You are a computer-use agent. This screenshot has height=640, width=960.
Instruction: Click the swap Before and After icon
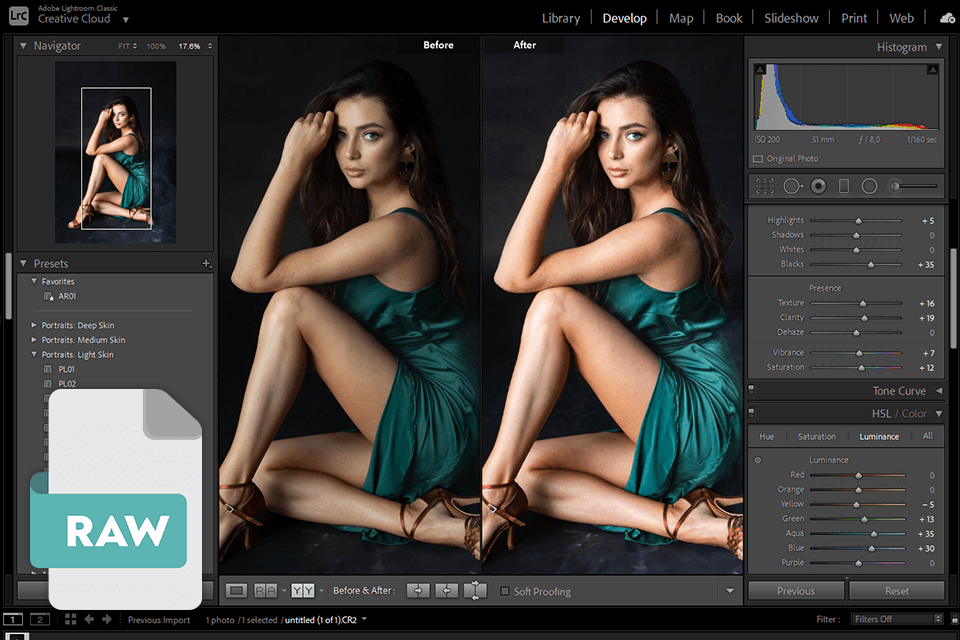click(x=476, y=591)
